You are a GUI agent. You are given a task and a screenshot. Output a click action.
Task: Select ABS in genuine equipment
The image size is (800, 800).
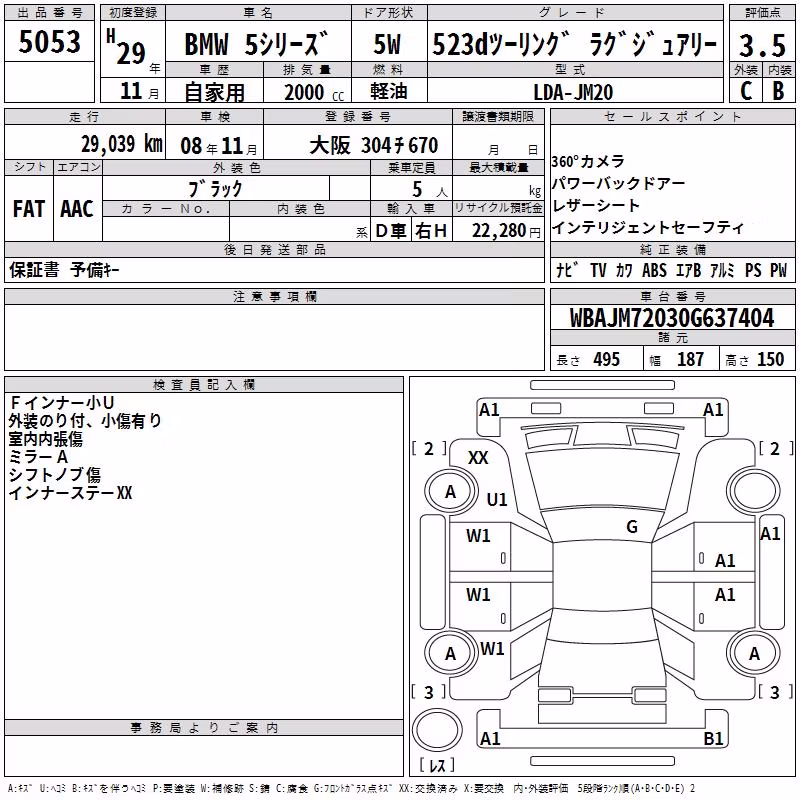tap(654, 270)
